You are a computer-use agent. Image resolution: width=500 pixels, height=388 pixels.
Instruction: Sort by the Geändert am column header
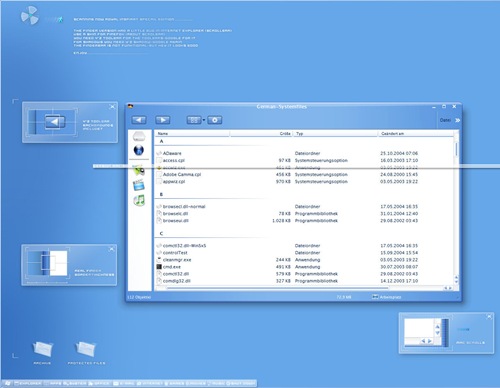tap(416, 134)
